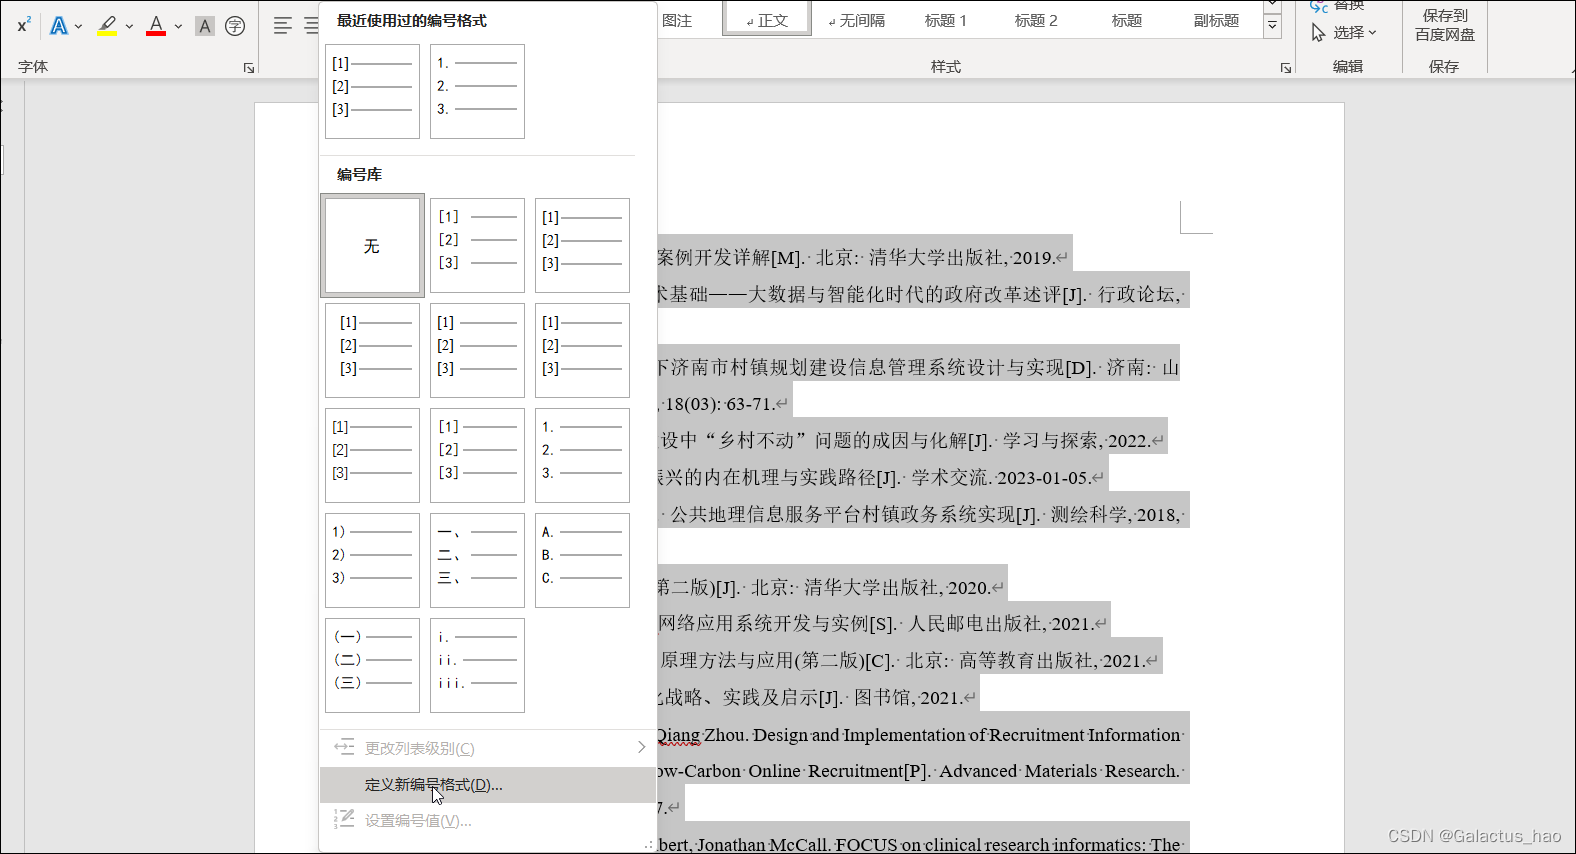
Task: Apply the 正文 style
Action: tap(767, 20)
